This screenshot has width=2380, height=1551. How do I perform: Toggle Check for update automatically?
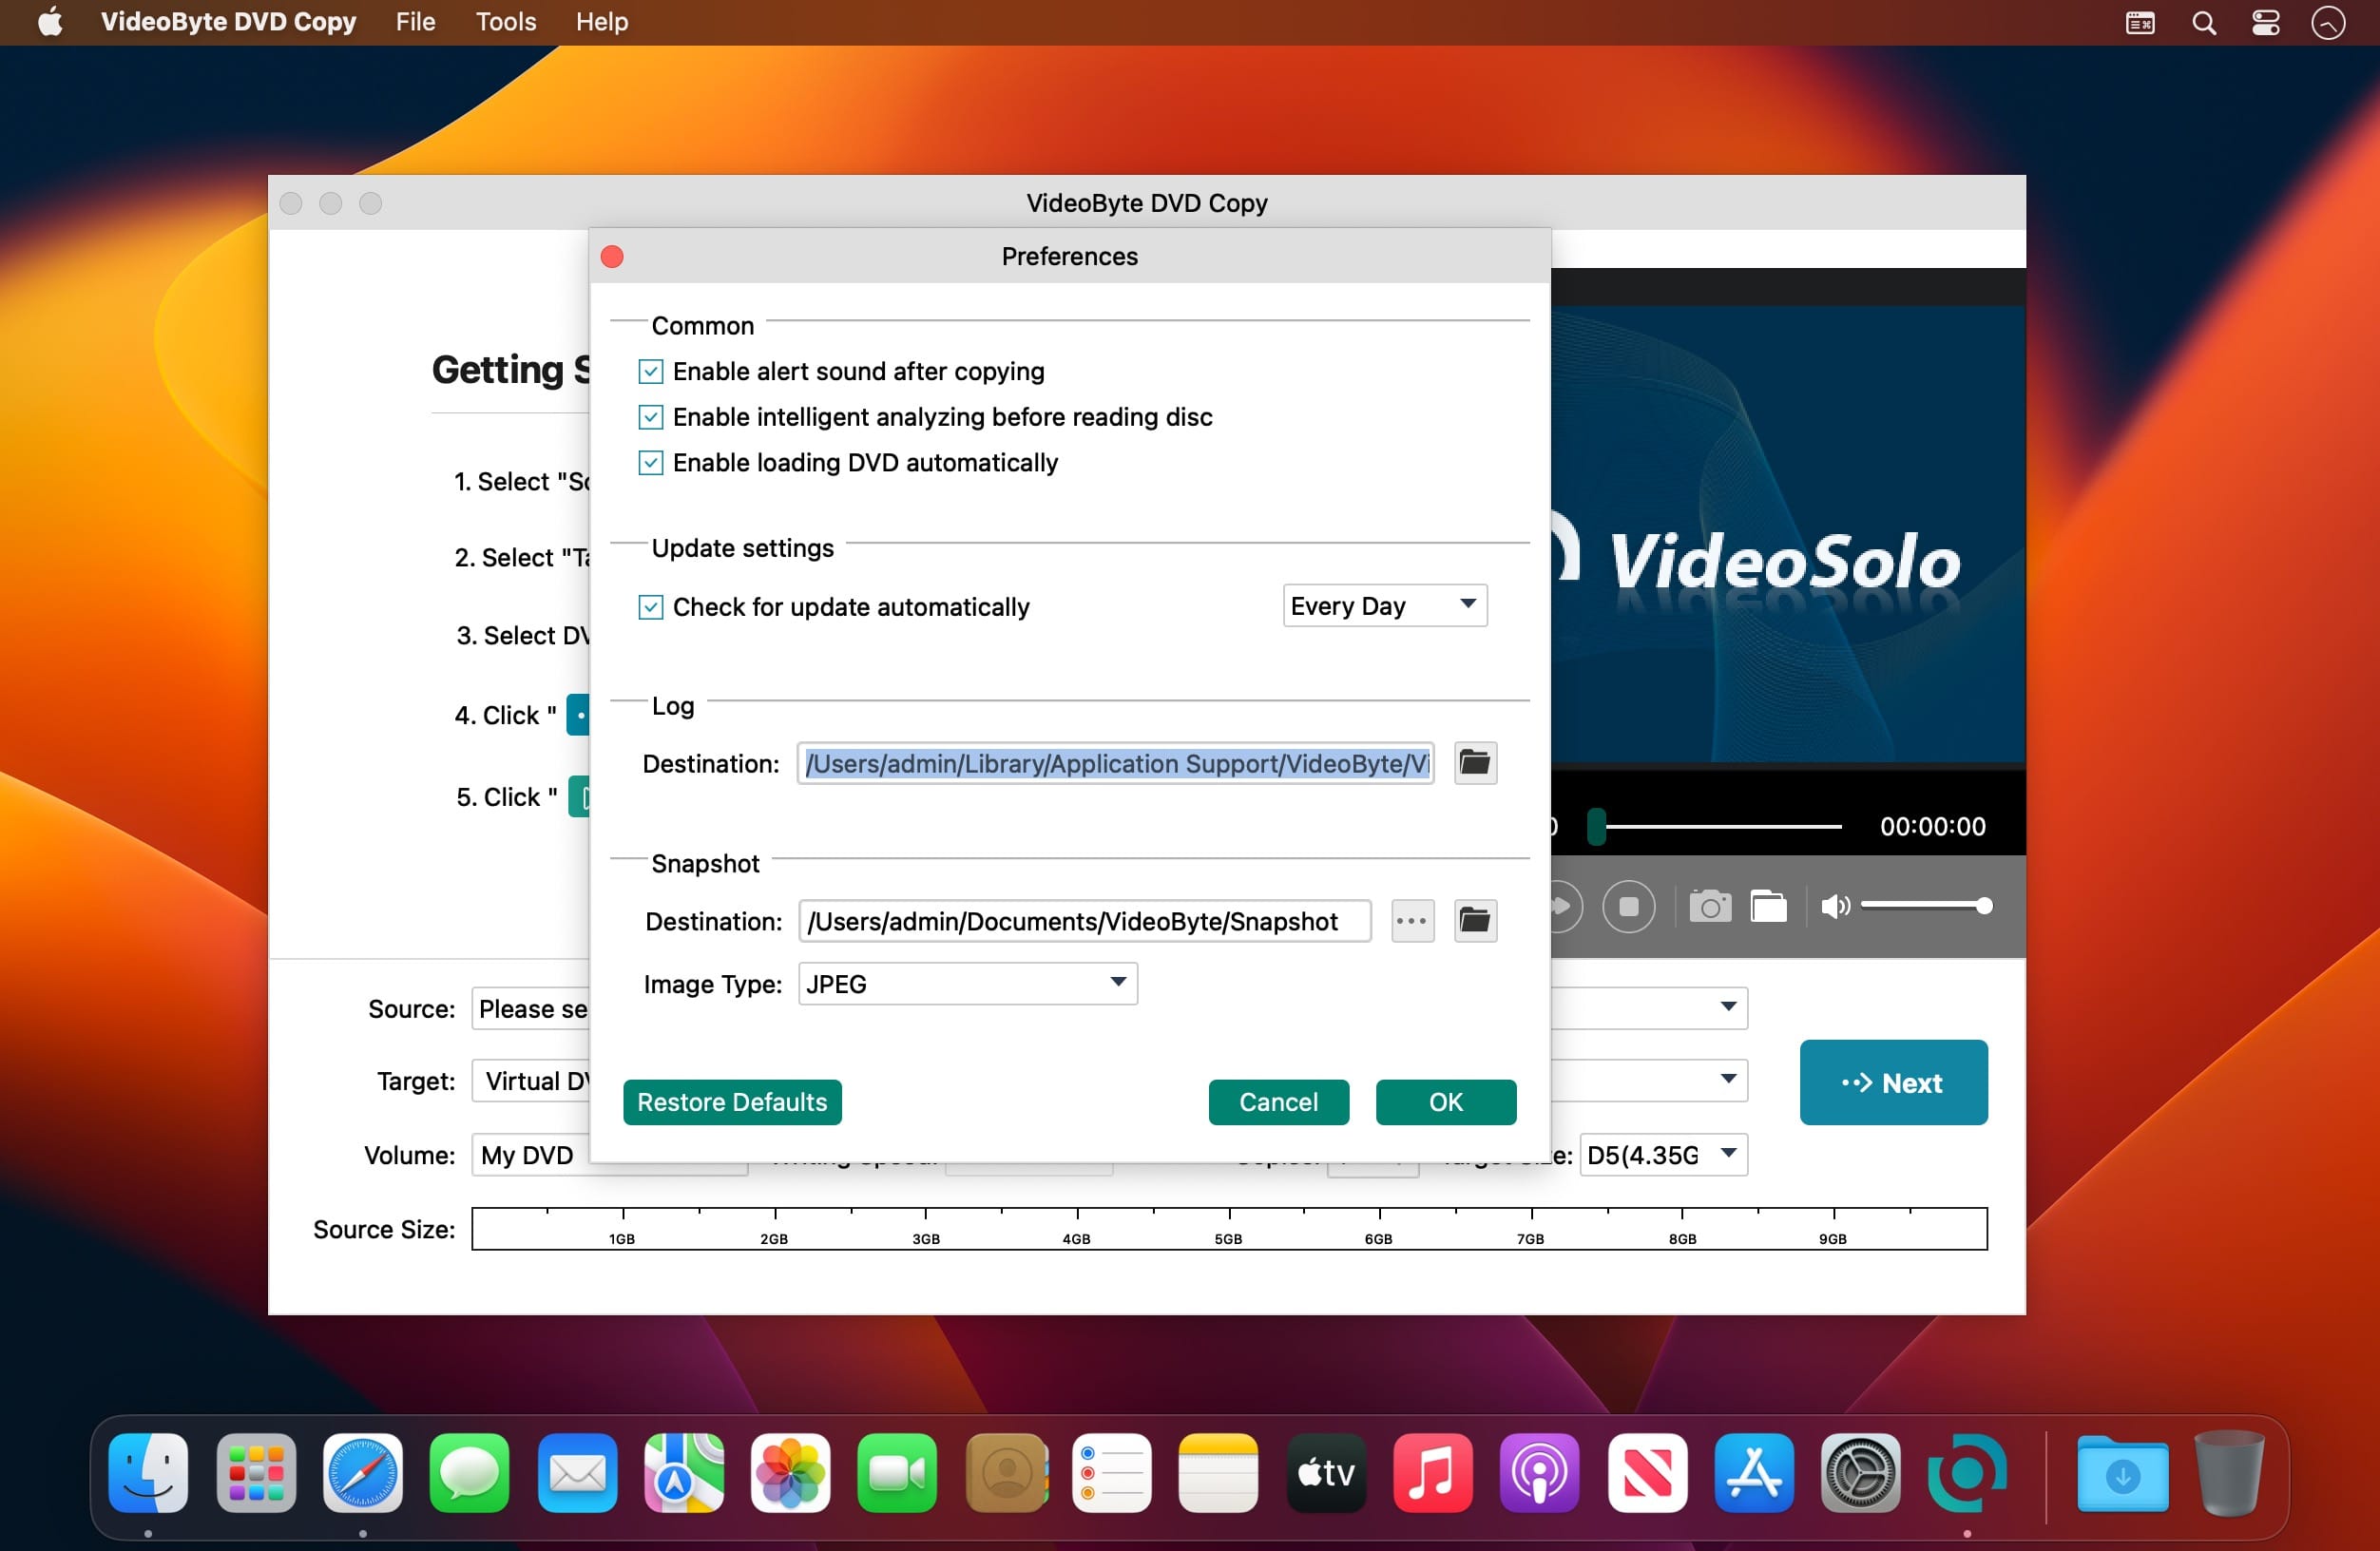pyautogui.click(x=651, y=607)
